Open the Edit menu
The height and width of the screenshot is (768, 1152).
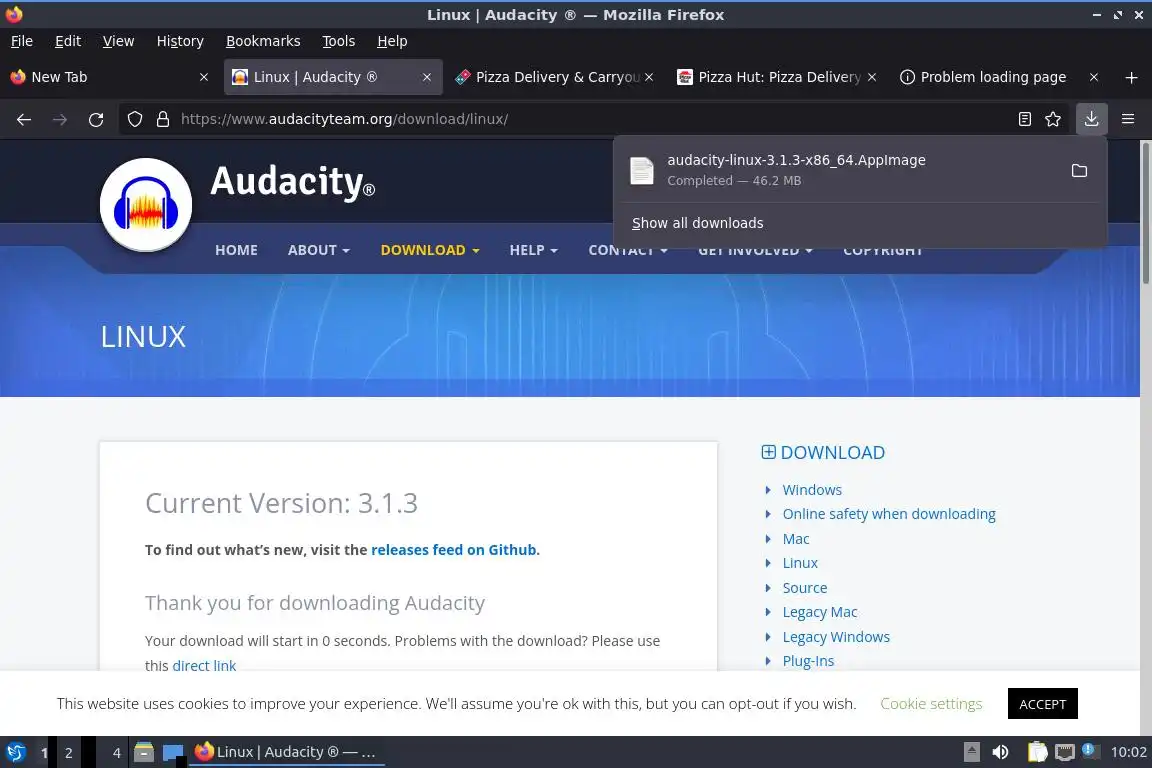point(68,41)
